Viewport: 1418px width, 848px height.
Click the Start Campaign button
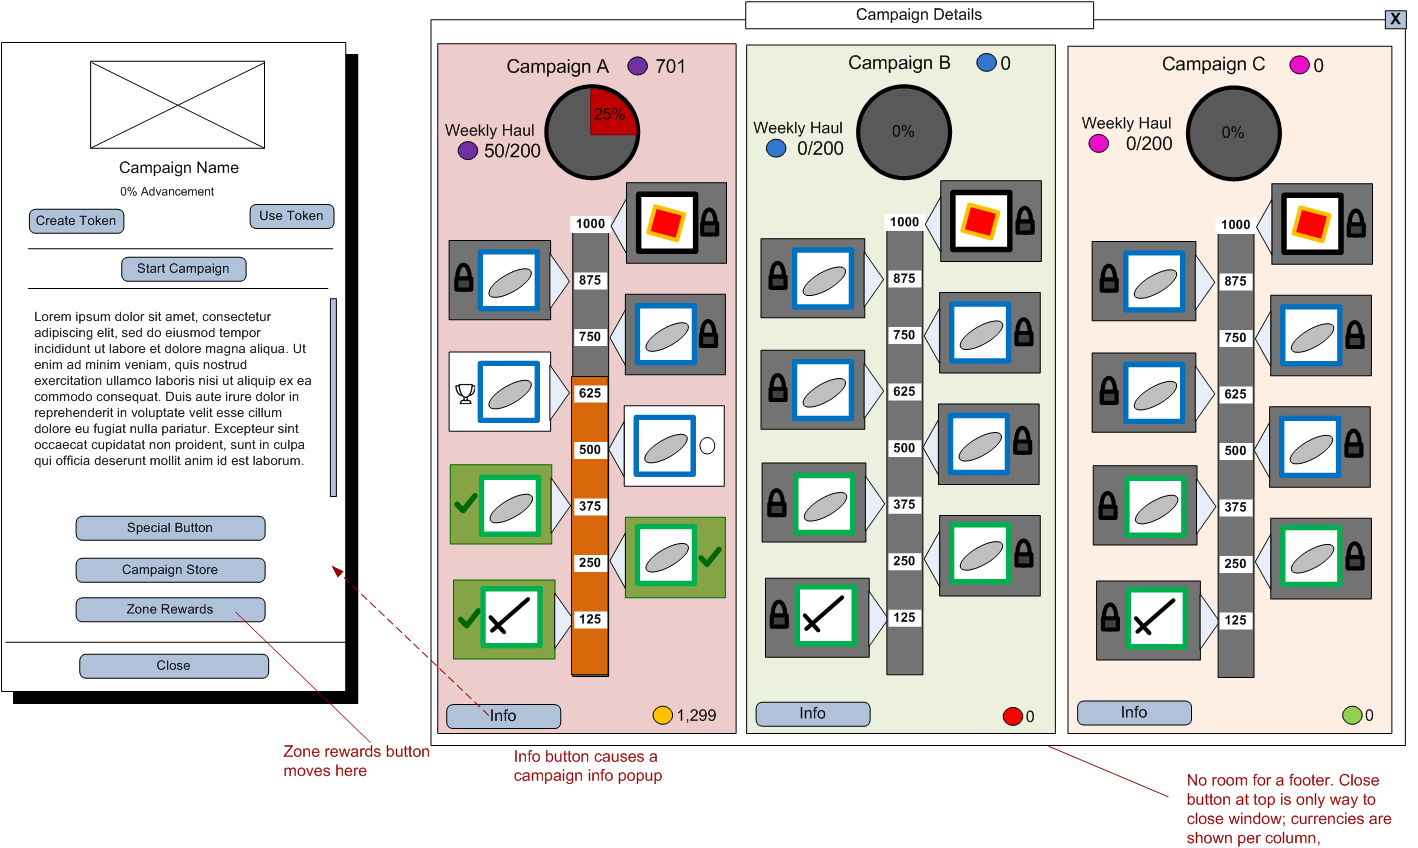pos(183,268)
